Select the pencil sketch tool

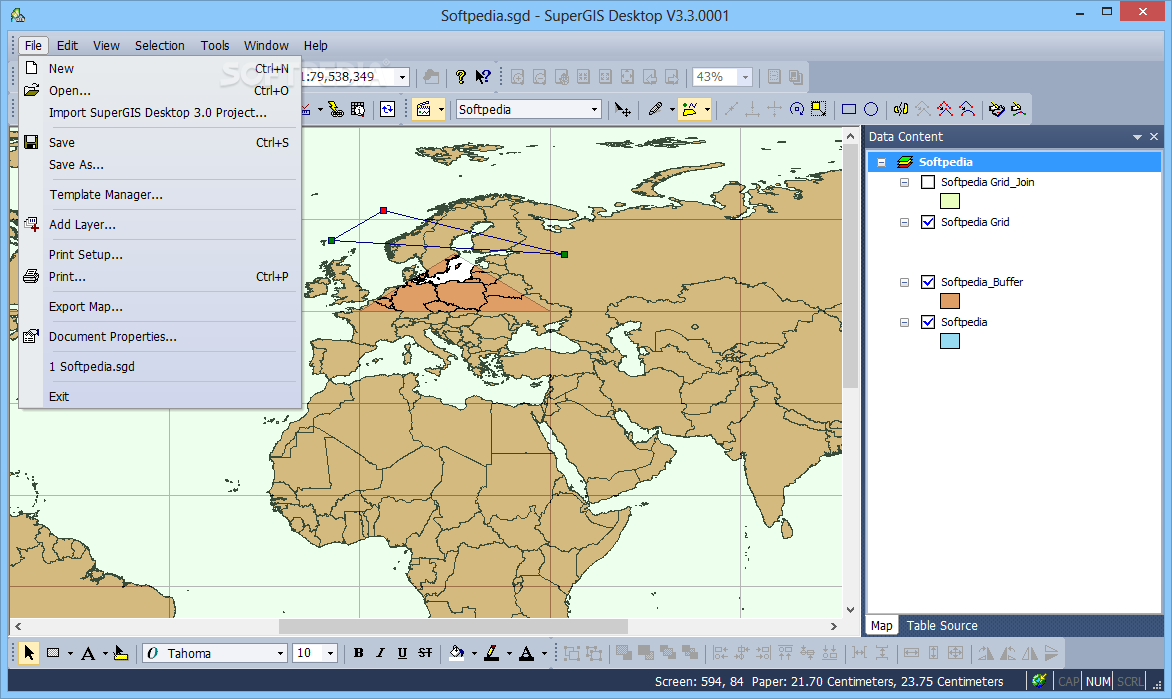pyautogui.click(x=655, y=109)
